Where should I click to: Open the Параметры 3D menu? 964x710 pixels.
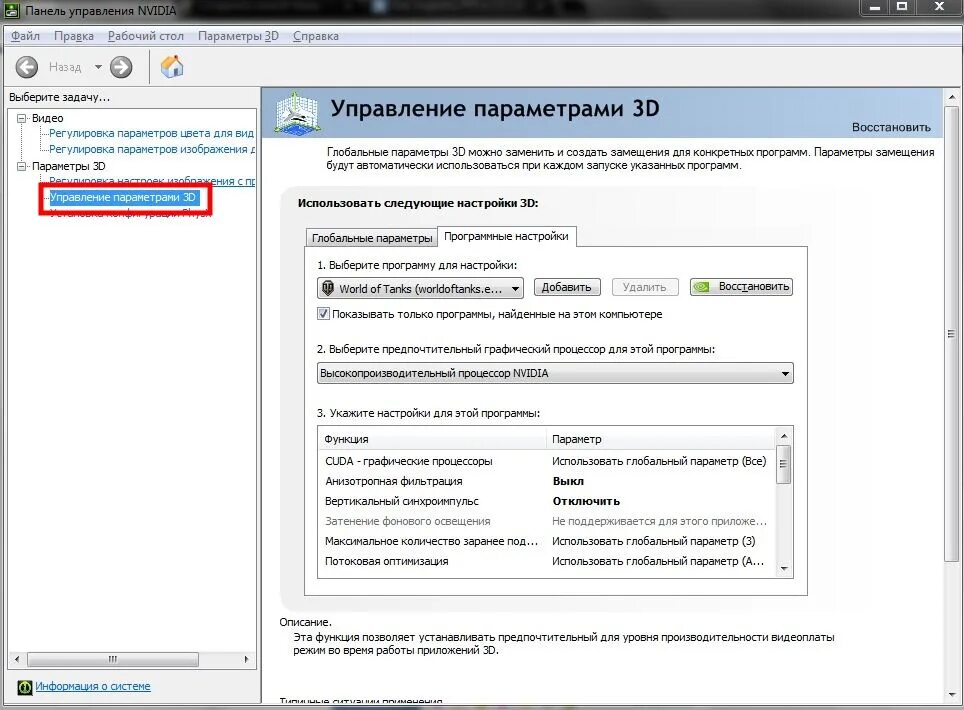(238, 36)
